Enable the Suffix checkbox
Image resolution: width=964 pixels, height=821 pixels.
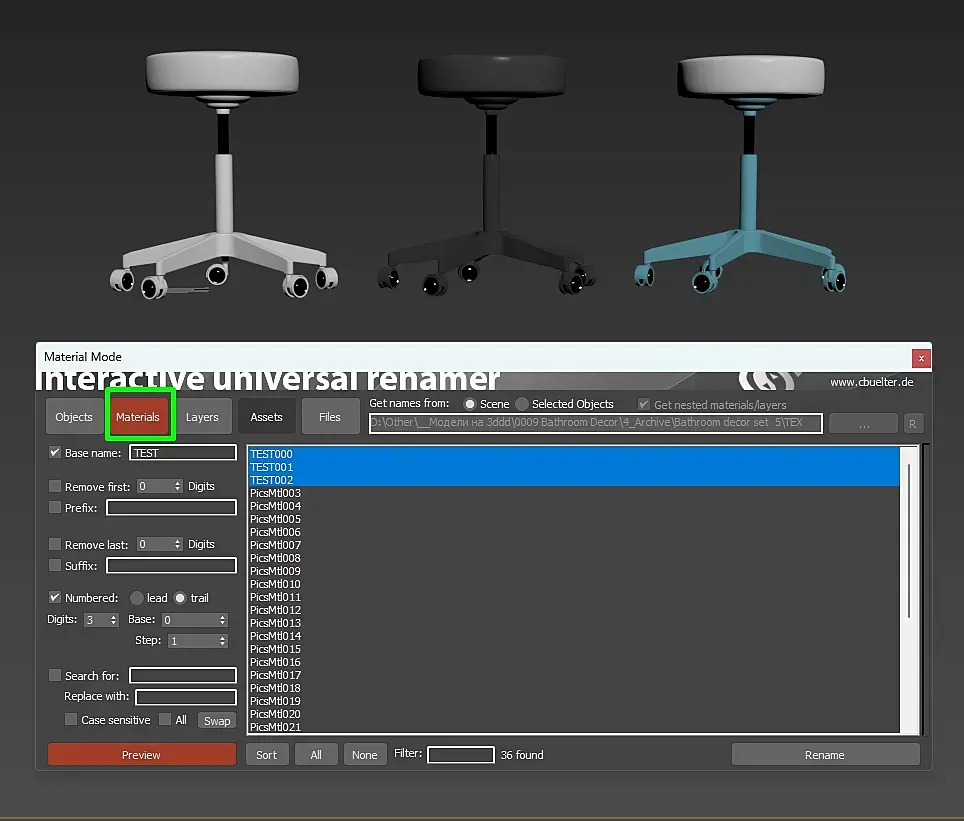pyautogui.click(x=55, y=565)
